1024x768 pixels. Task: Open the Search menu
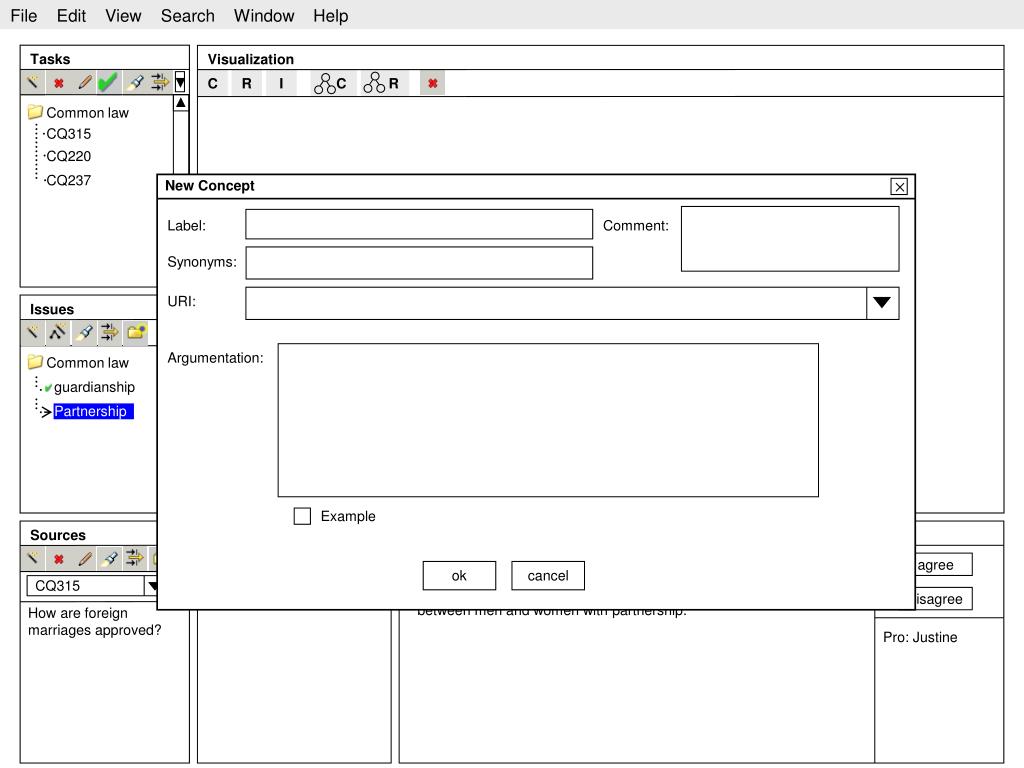coord(187,16)
